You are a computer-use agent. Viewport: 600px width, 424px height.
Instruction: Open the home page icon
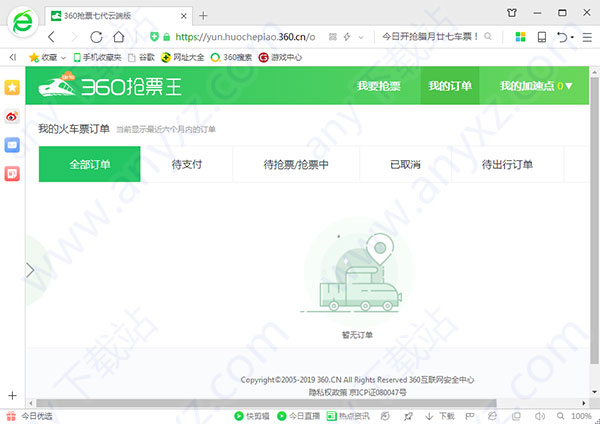[119, 37]
